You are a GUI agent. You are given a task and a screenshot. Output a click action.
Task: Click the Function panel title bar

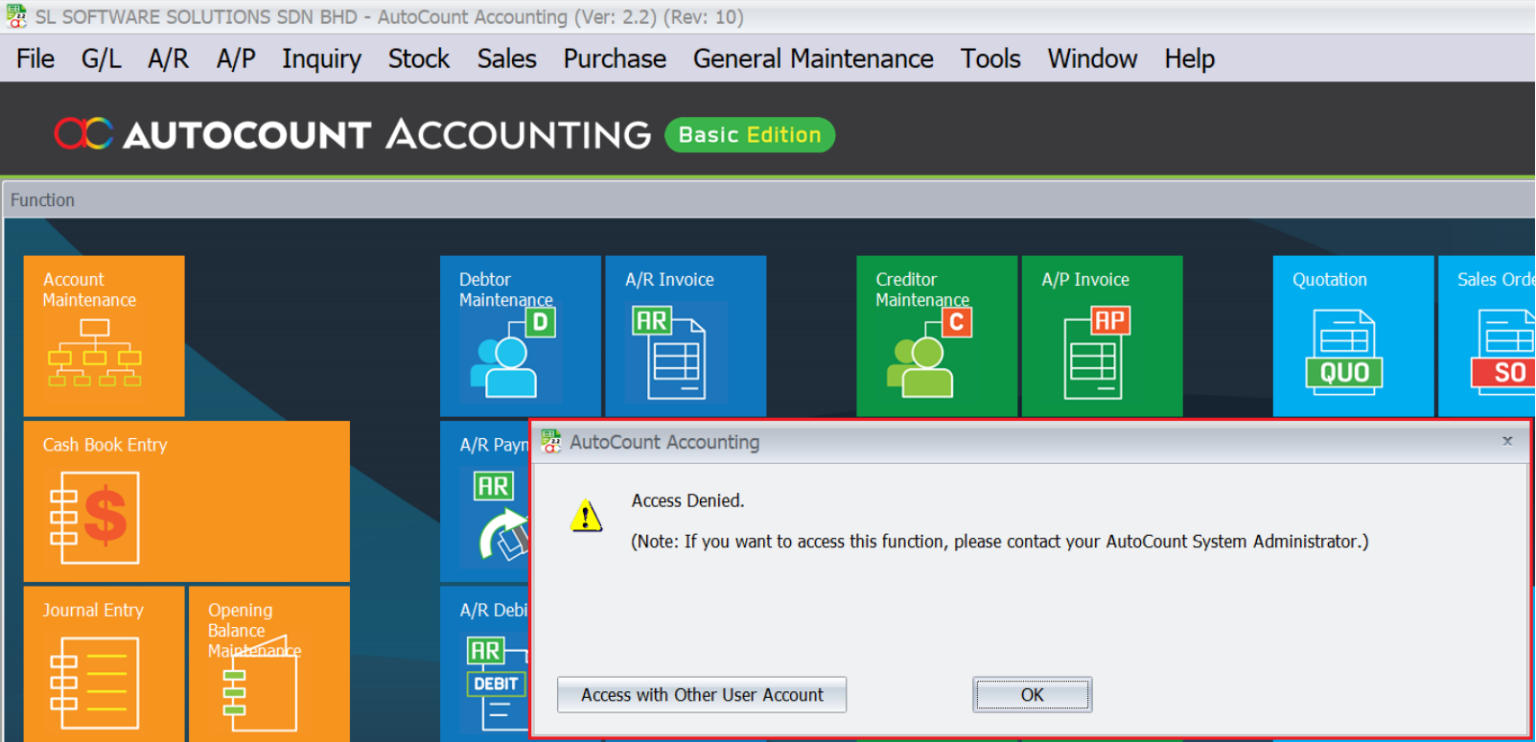(768, 200)
